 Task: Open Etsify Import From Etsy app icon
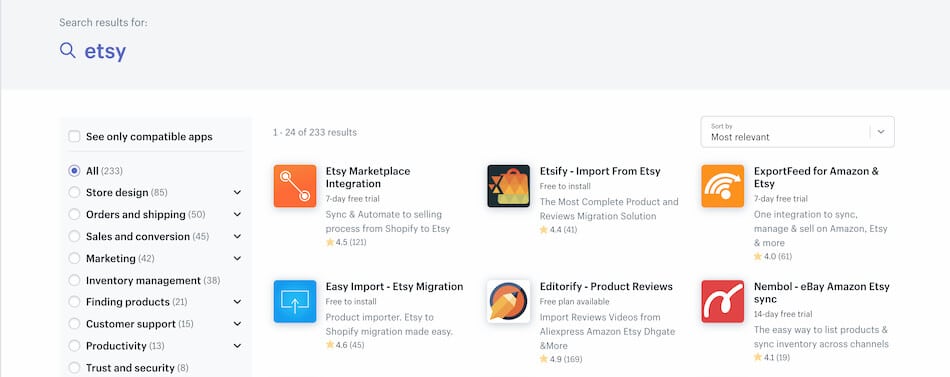[x=509, y=186]
